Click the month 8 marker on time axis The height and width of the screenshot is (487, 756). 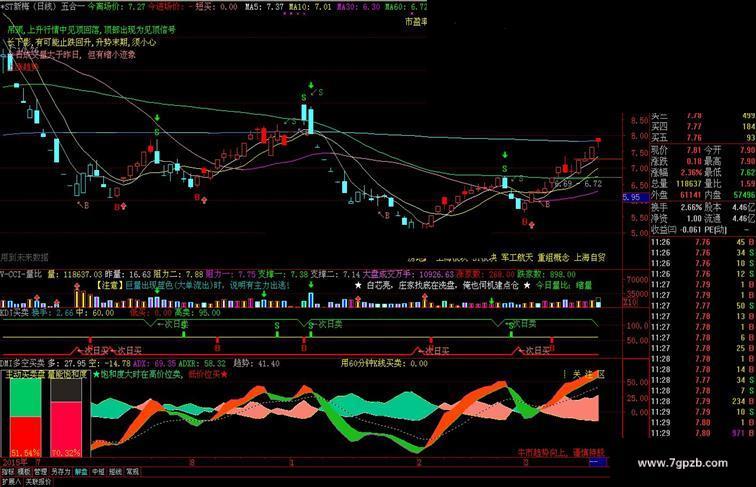click(x=192, y=463)
